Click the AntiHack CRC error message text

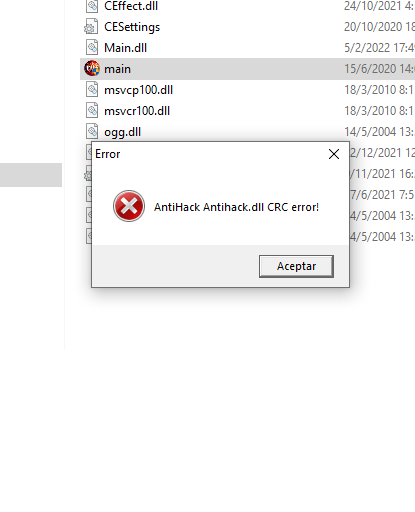tap(236, 207)
